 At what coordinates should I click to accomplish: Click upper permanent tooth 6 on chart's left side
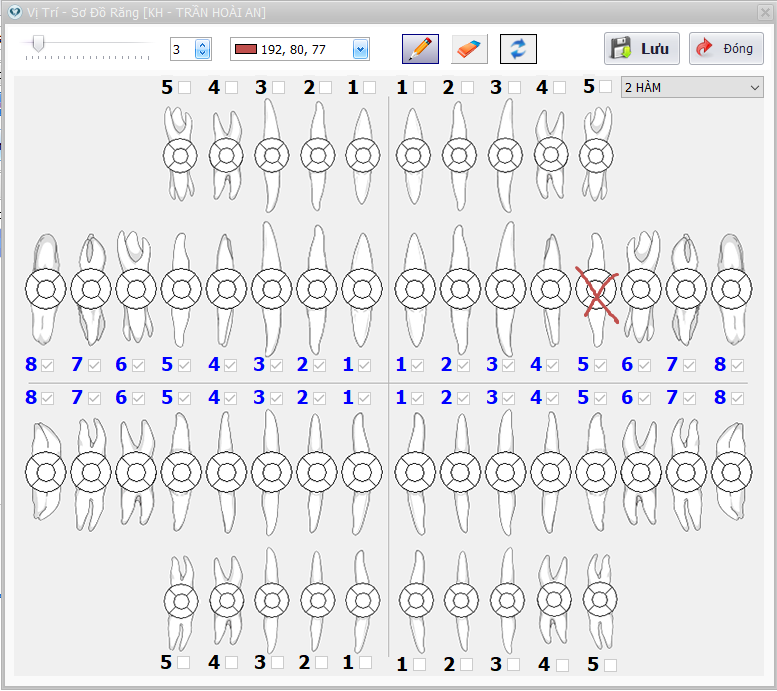click(136, 289)
